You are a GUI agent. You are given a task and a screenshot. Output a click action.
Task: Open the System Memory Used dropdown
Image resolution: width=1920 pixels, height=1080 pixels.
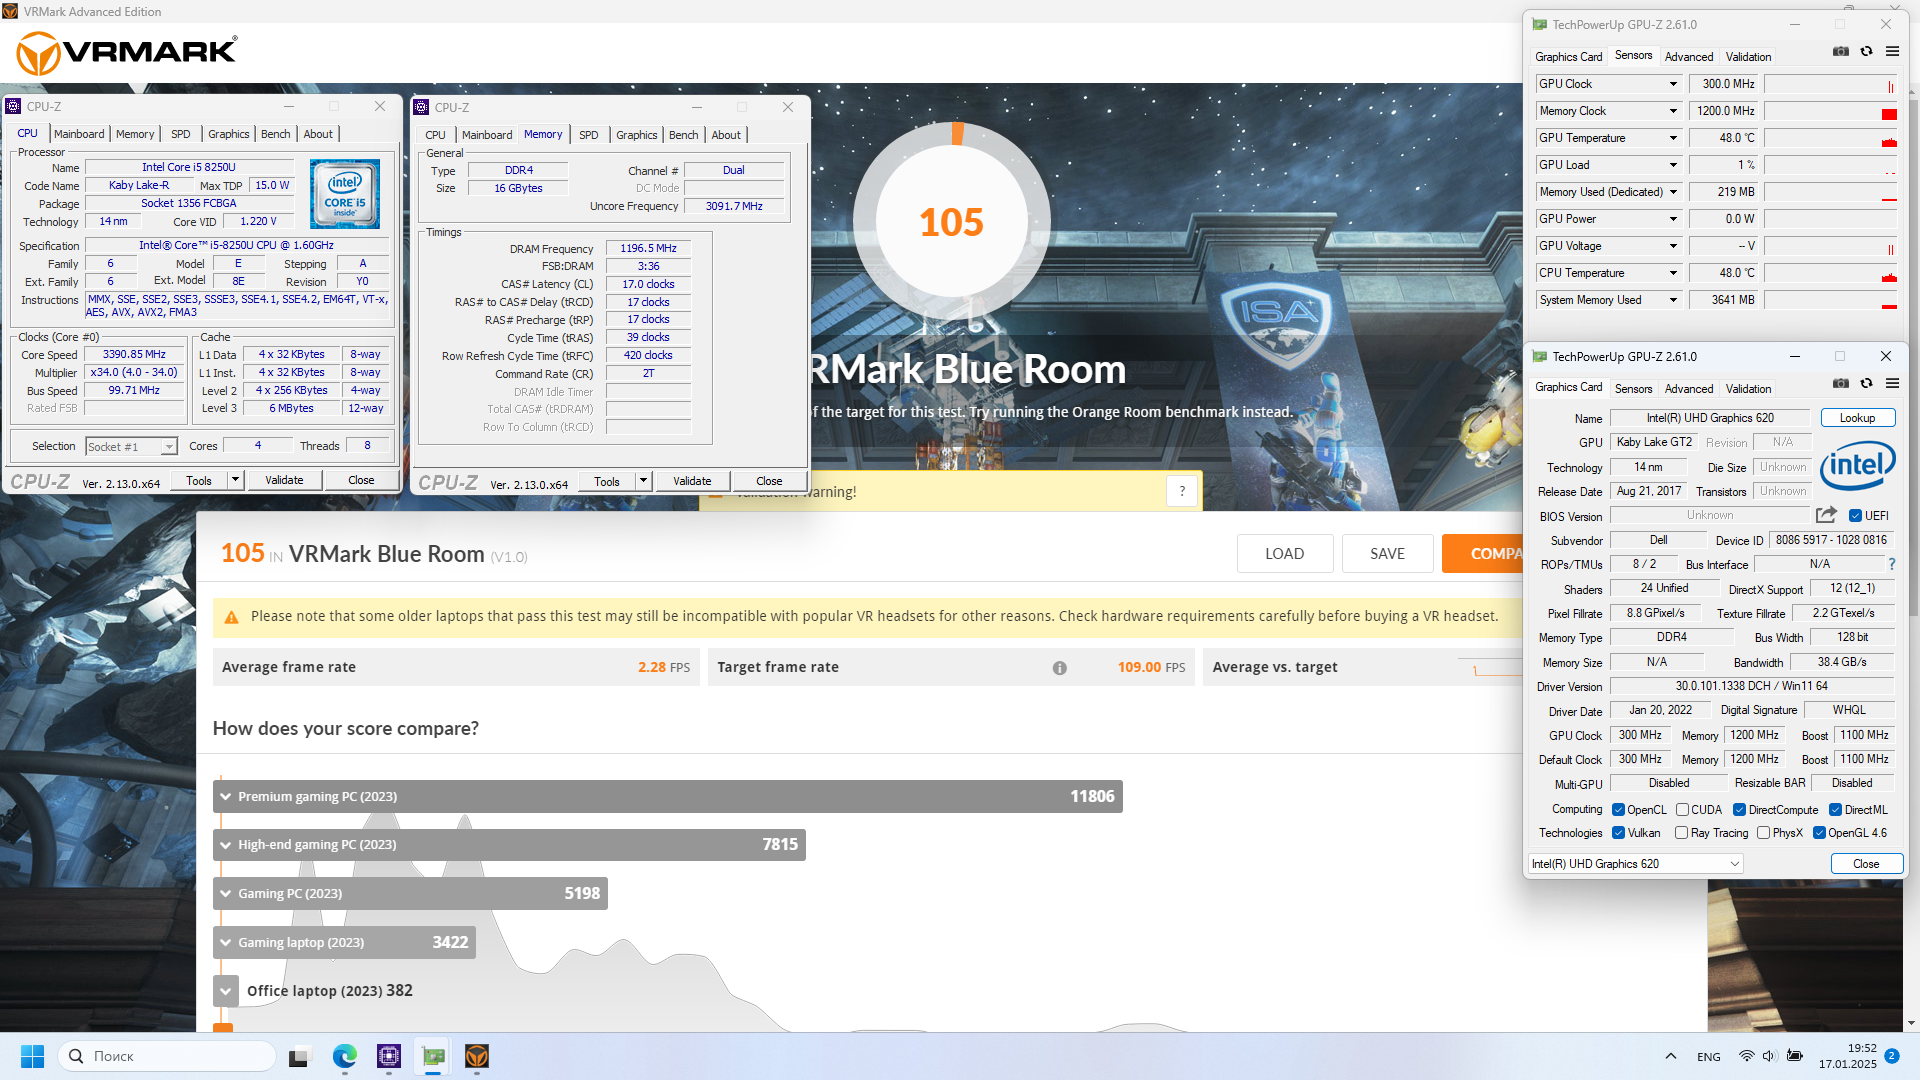pyautogui.click(x=1673, y=300)
